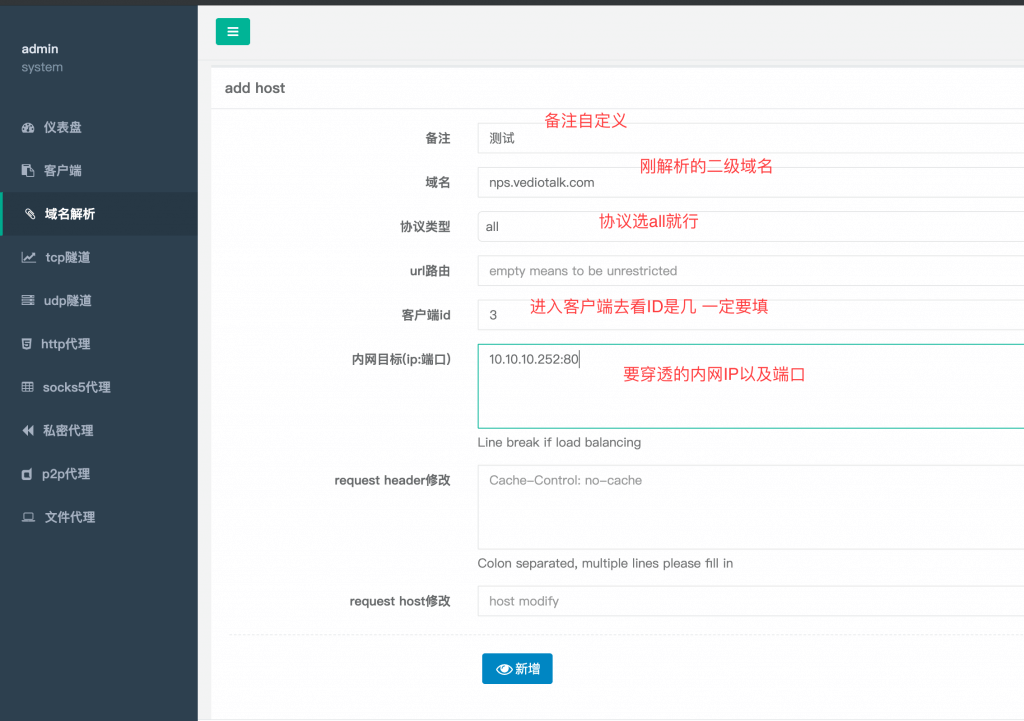This screenshot has height=721, width=1024.
Task: Click the dashboard gauge icon beside 仪表盘
Action: [28, 128]
